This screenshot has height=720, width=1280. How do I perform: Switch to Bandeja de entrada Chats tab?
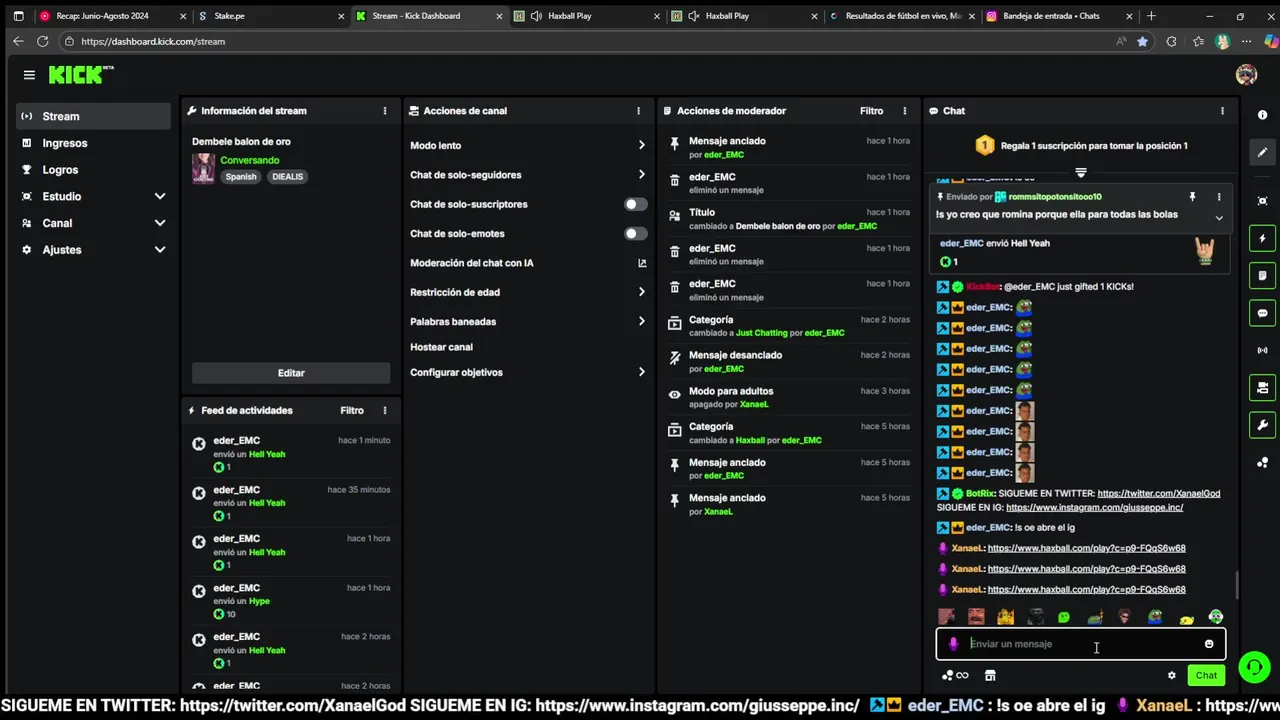(x=1060, y=16)
